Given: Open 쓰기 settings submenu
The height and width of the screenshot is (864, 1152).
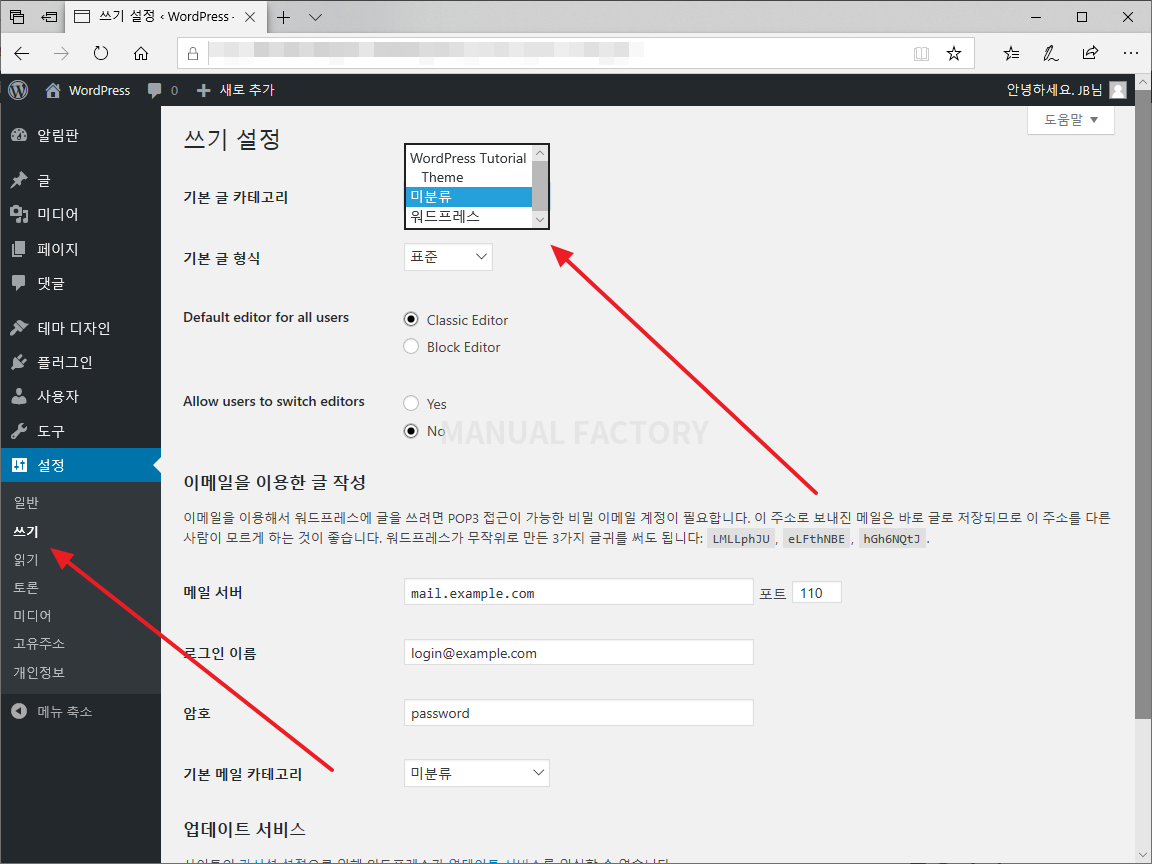Looking at the screenshot, I should pyautogui.click(x=26, y=531).
